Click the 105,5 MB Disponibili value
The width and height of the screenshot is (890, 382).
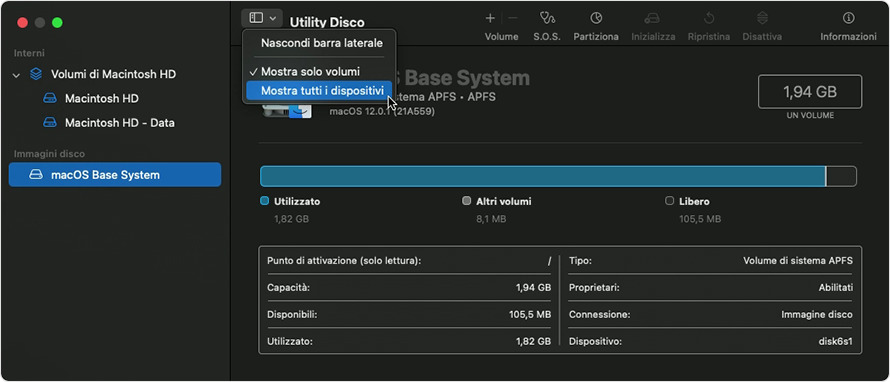(x=530, y=314)
